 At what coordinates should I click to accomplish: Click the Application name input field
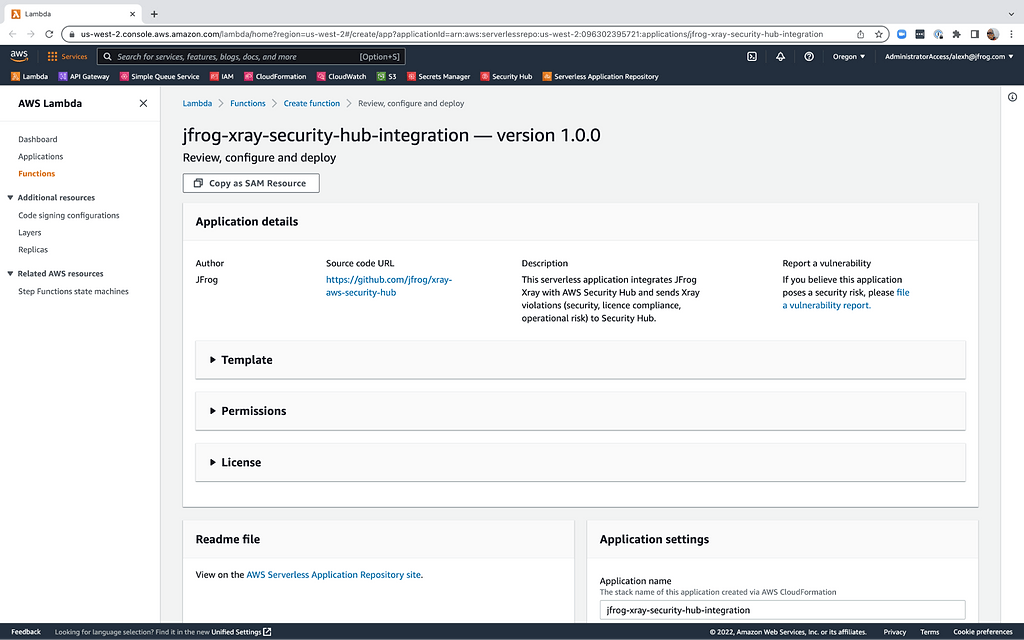click(782, 610)
